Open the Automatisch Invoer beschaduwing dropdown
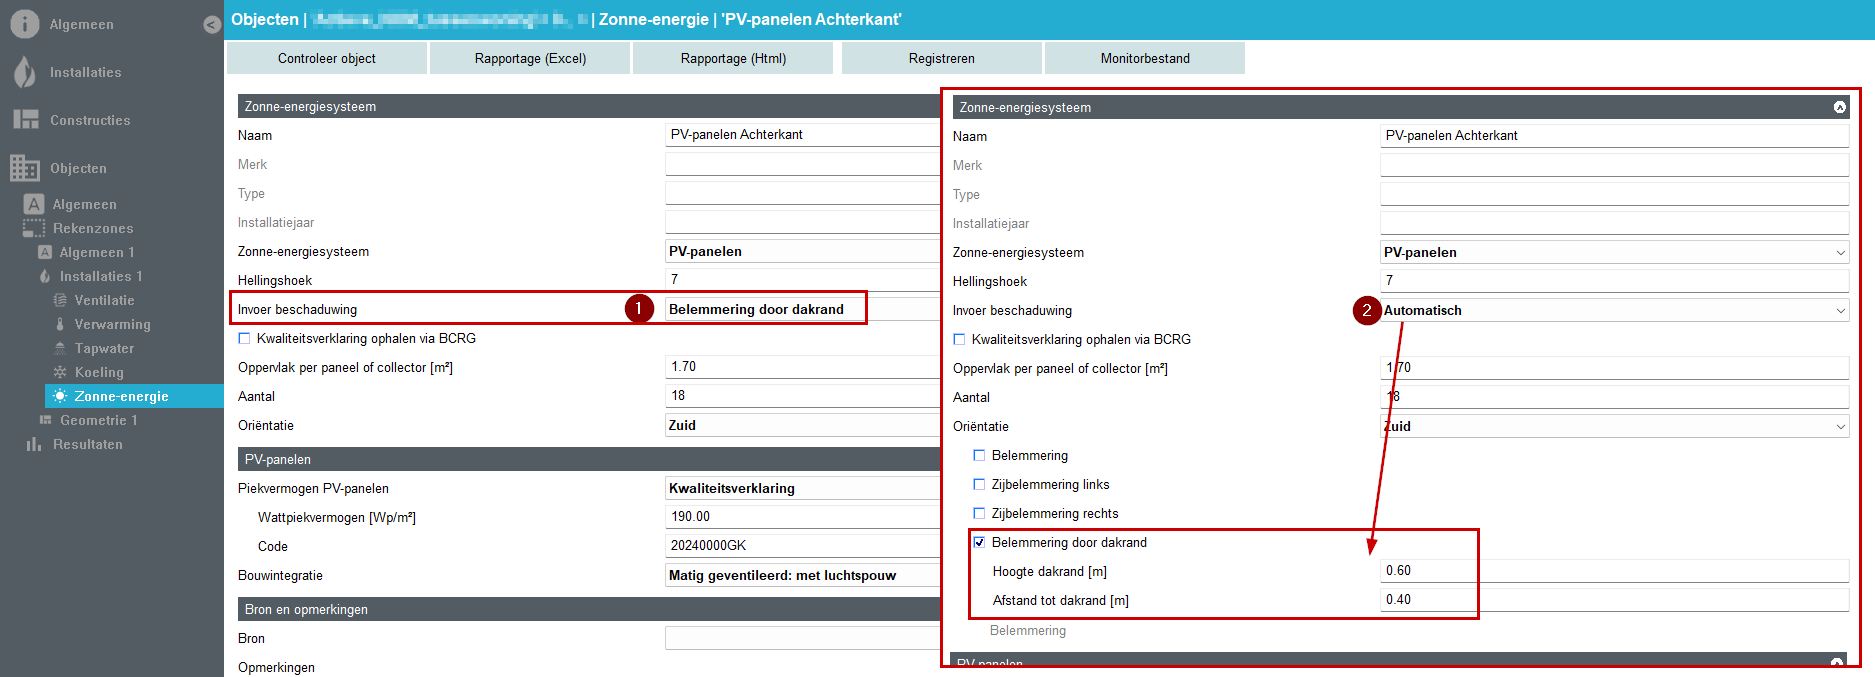This screenshot has width=1875, height=677. click(x=1613, y=310)
